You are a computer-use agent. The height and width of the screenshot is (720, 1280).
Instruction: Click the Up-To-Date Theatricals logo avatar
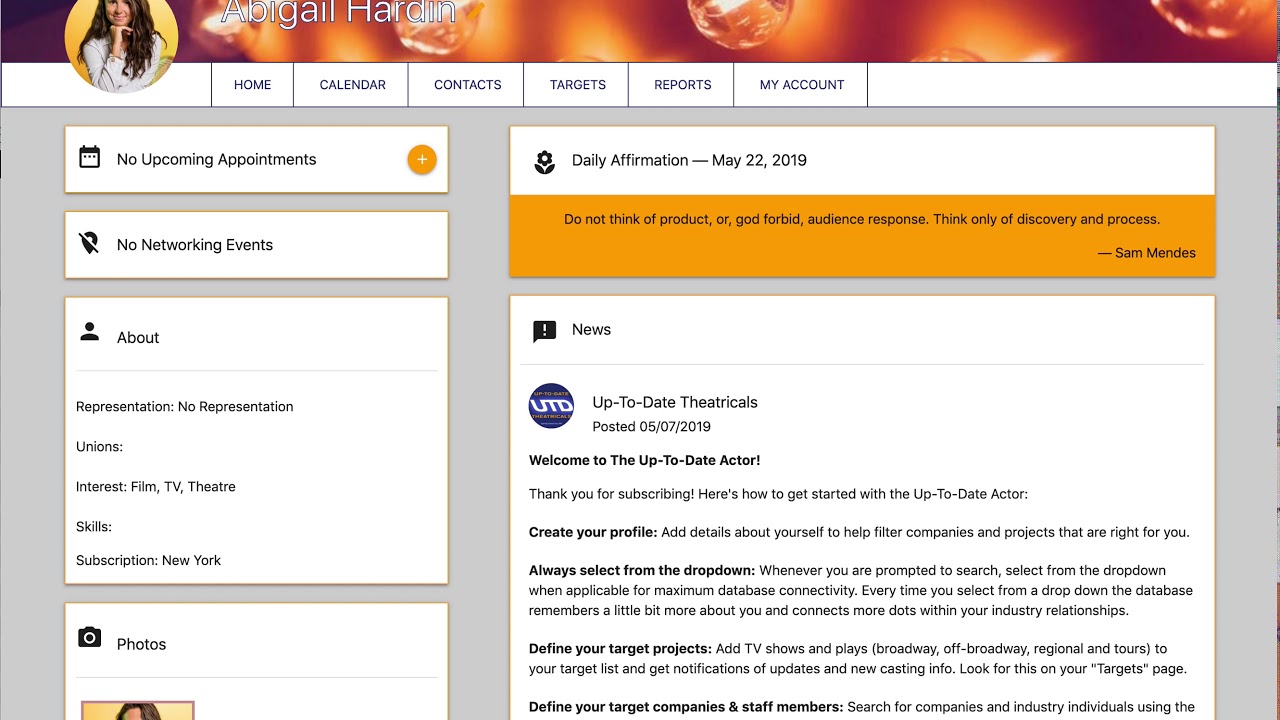pyautogui.click(x=551, y=406)
